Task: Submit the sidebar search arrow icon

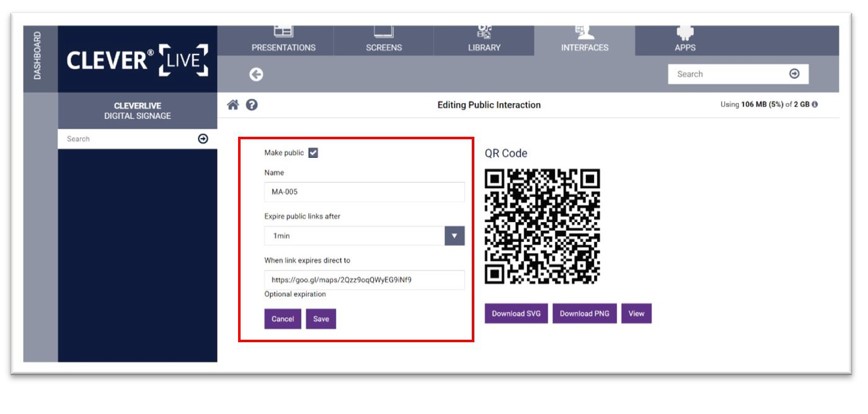Action: coord(203,139)
